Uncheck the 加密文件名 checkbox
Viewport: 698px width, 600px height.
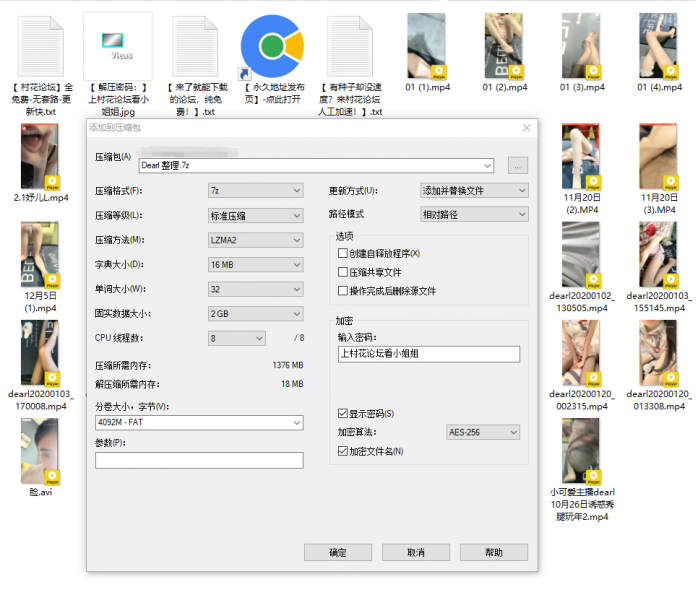click(x=342, y=451)
